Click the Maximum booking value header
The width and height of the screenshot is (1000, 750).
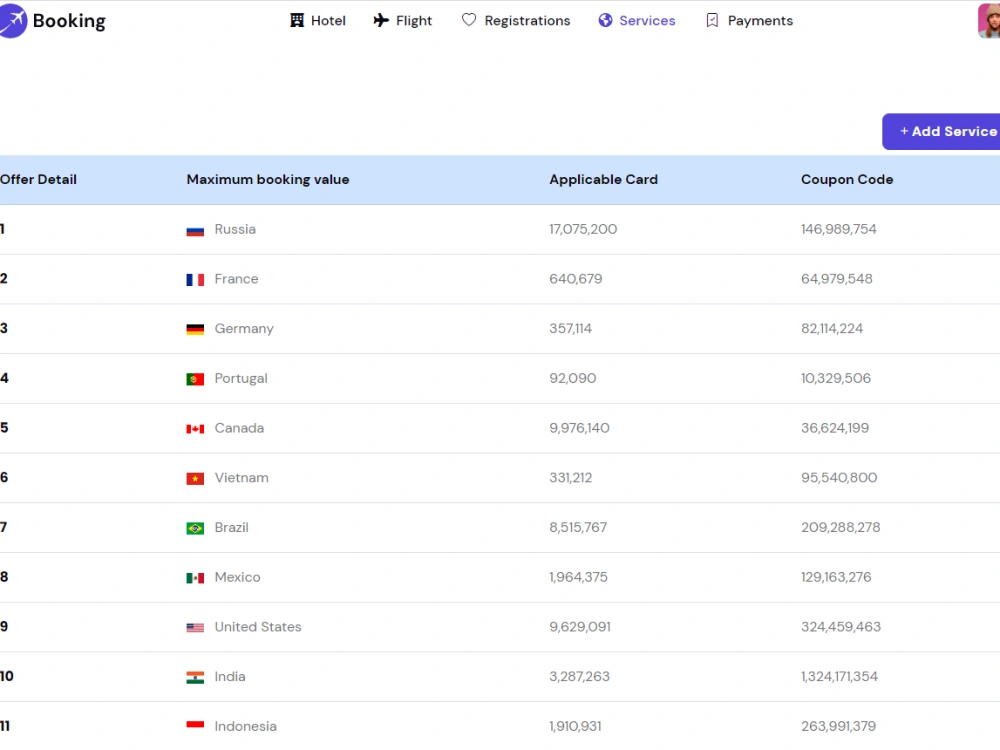pyautogui.click(x=268, y=179)
